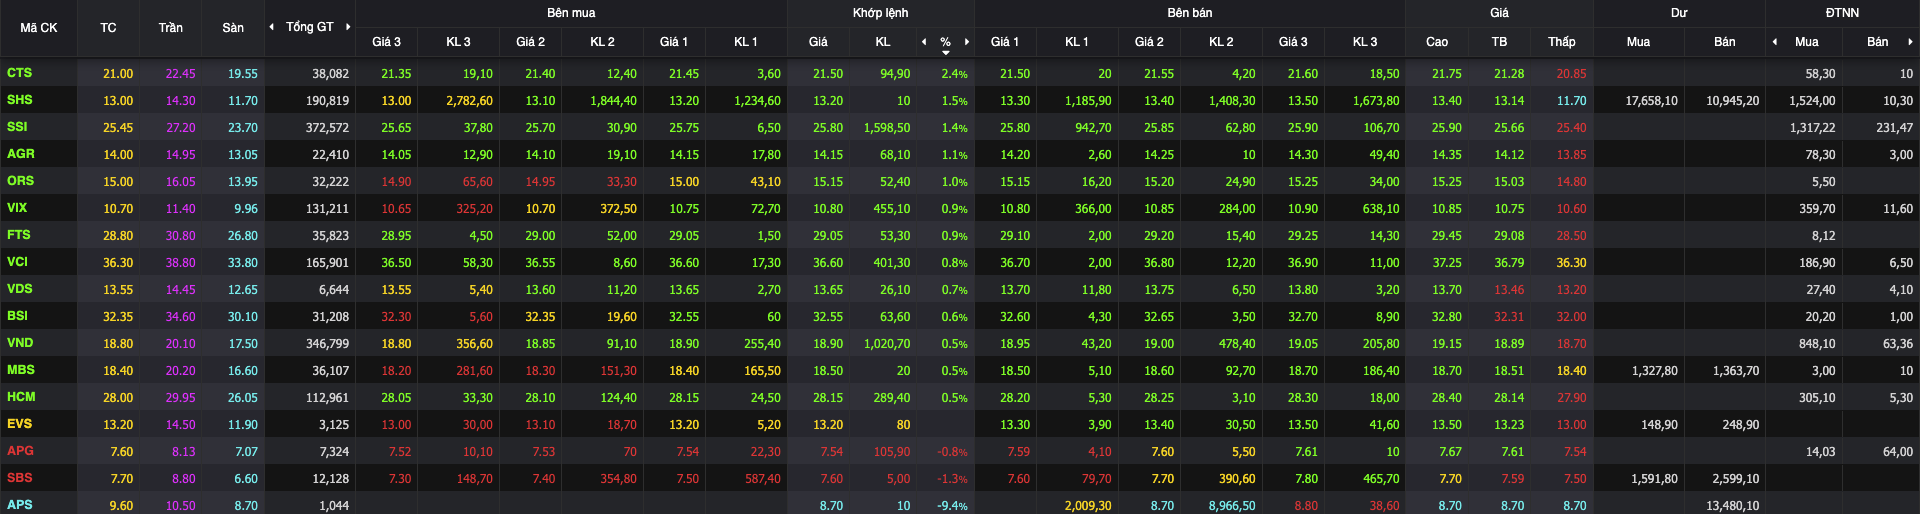Click the TB column header
The height and width of the screenshot is (514, 1920).
point(1499,42)
